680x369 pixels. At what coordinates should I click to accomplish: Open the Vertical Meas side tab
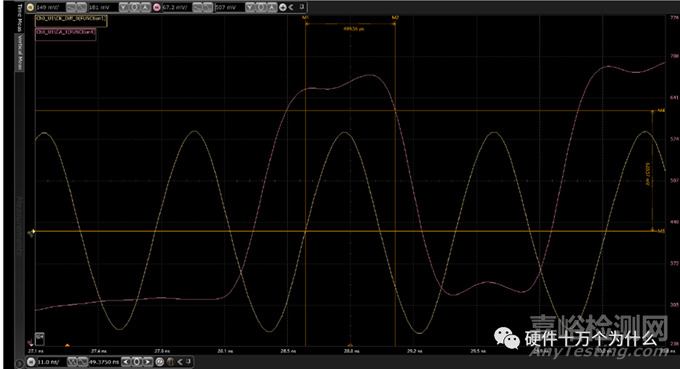pyautogui.click(x=19, y=52)
